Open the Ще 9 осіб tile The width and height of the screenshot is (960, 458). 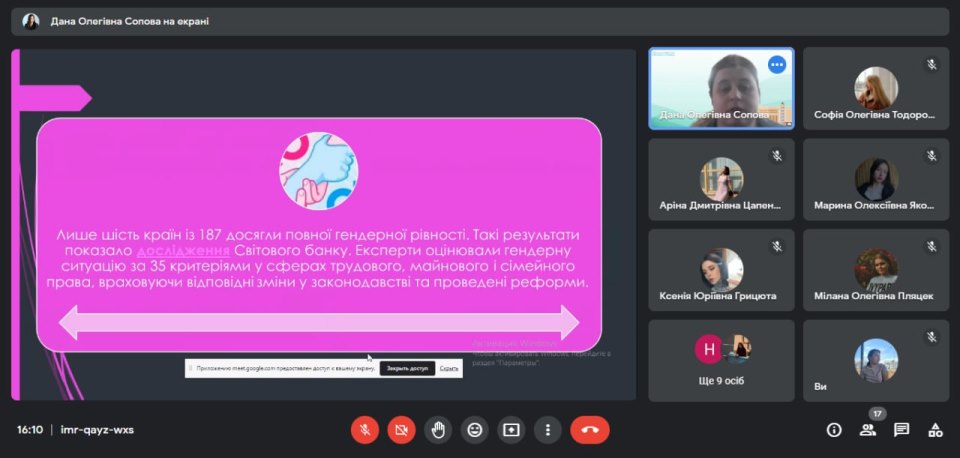point(721,361)
